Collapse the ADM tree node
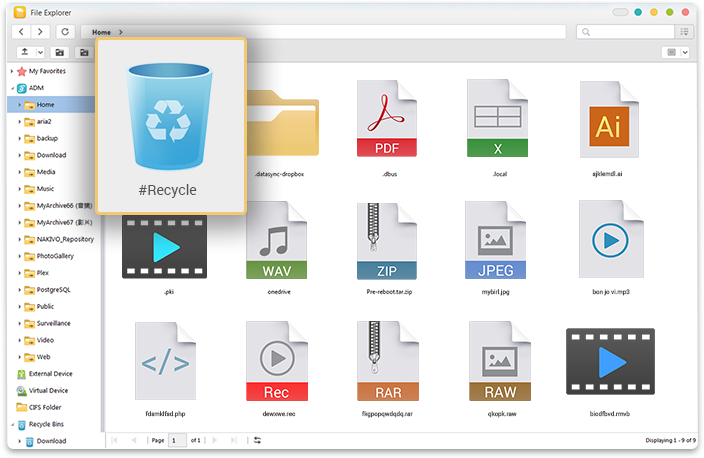 point(12,88)
